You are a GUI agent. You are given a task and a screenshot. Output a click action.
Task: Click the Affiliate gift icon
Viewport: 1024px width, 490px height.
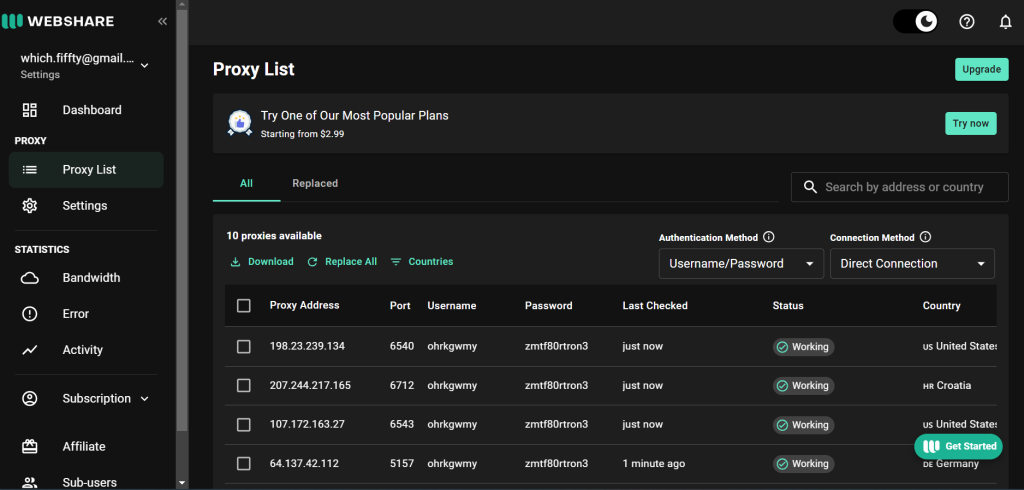coord(30,446)
